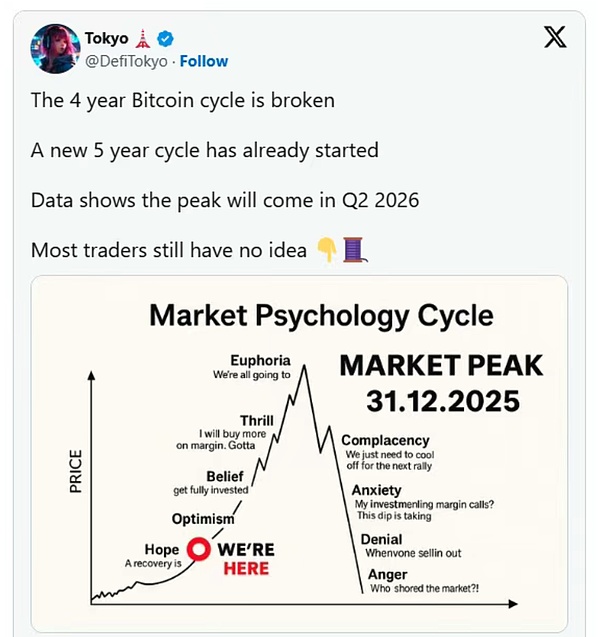600x637 pixels.
Task: Click the Anxiety stage label
Action: pyautogui.click(x=376, y=490)
